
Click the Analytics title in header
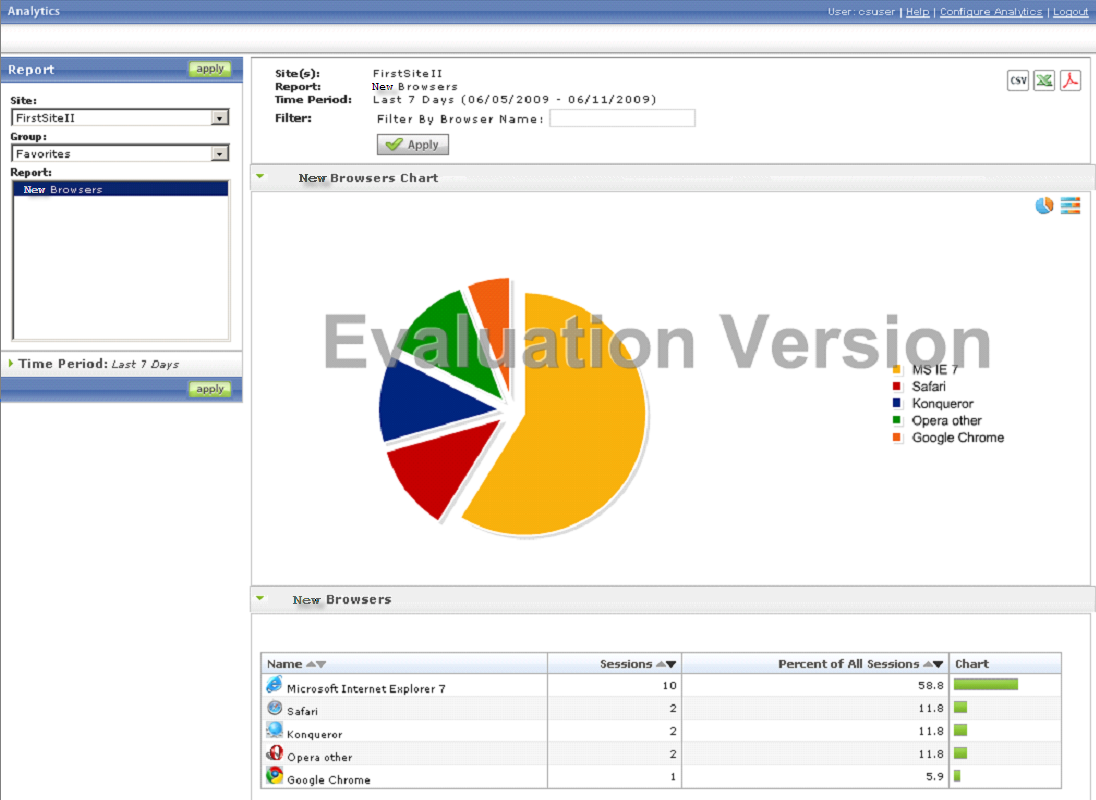(x=34, y=11)
